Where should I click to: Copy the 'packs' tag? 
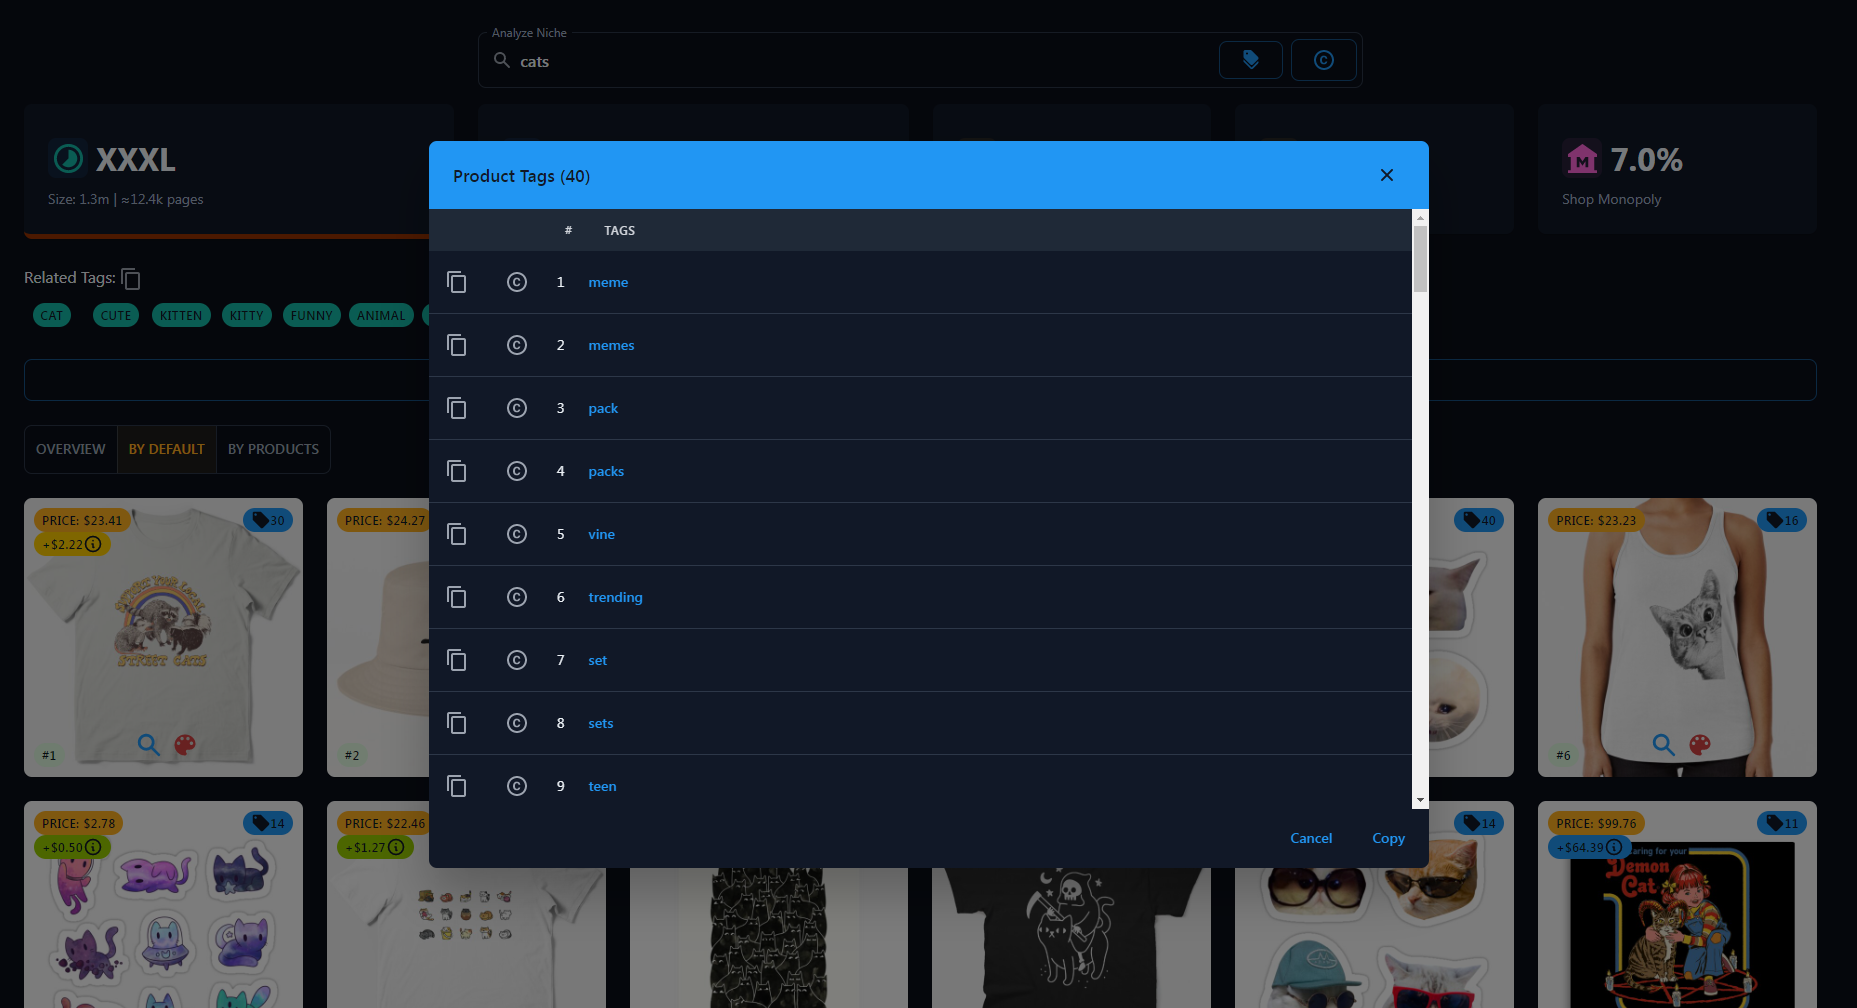[457, 471]
